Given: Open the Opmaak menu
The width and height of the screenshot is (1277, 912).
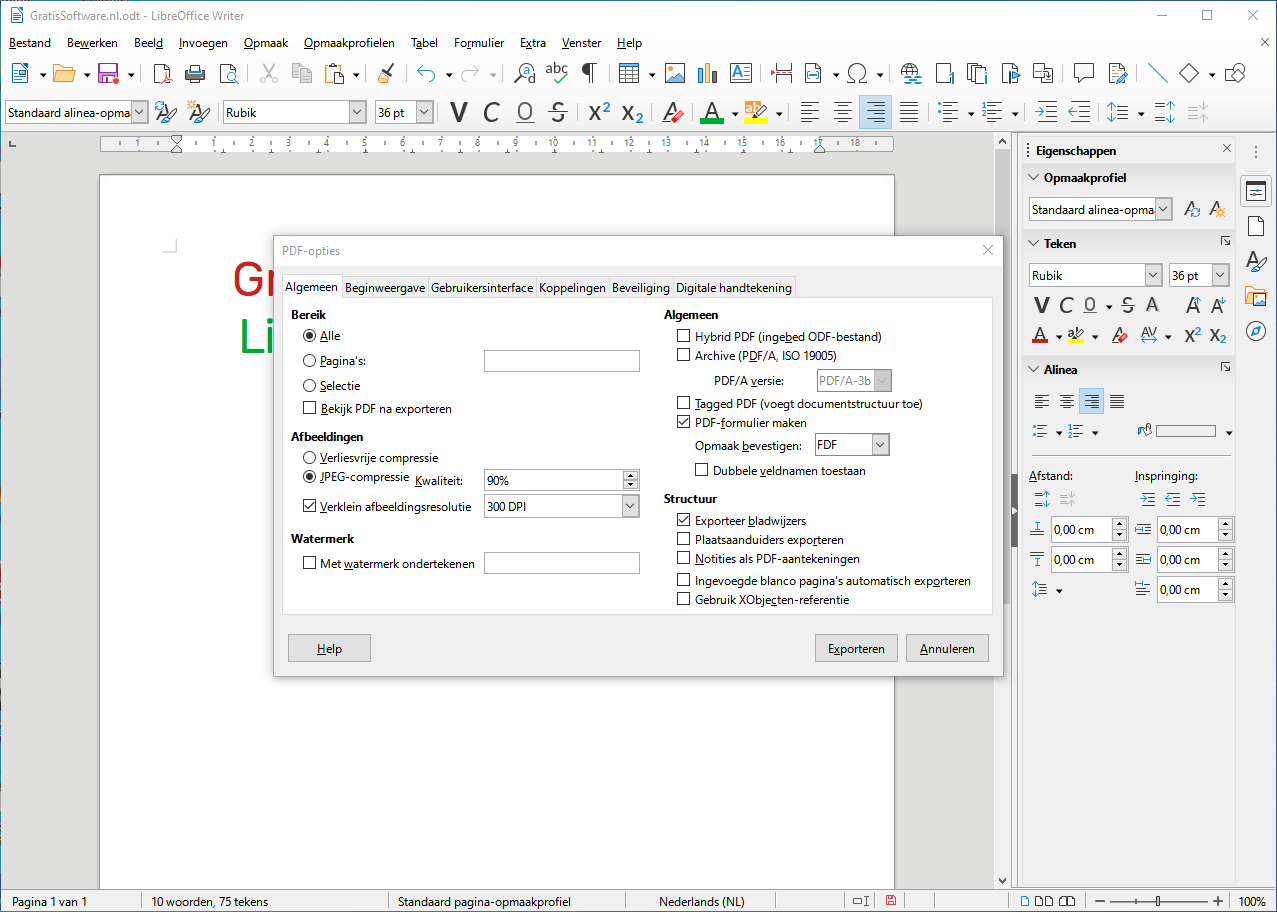Looking at the screenshot, I should pyautogui.click(x=266, y=43).
